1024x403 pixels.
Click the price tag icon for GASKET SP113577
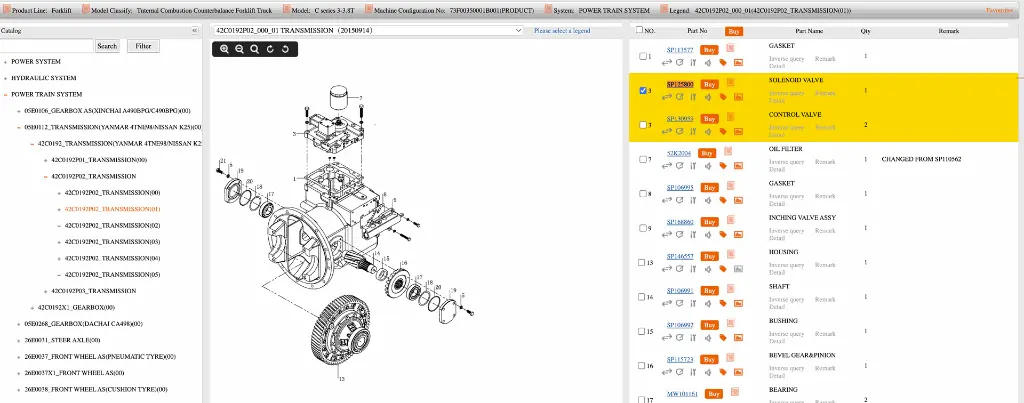pos(723,62)
